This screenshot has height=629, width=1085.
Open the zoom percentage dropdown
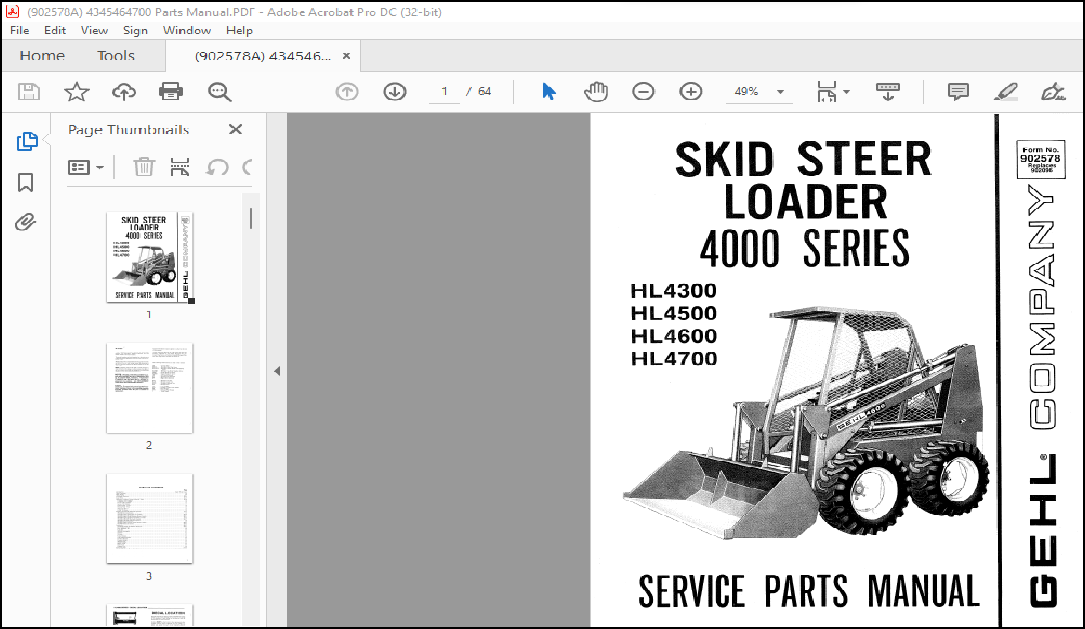[781, 92]
